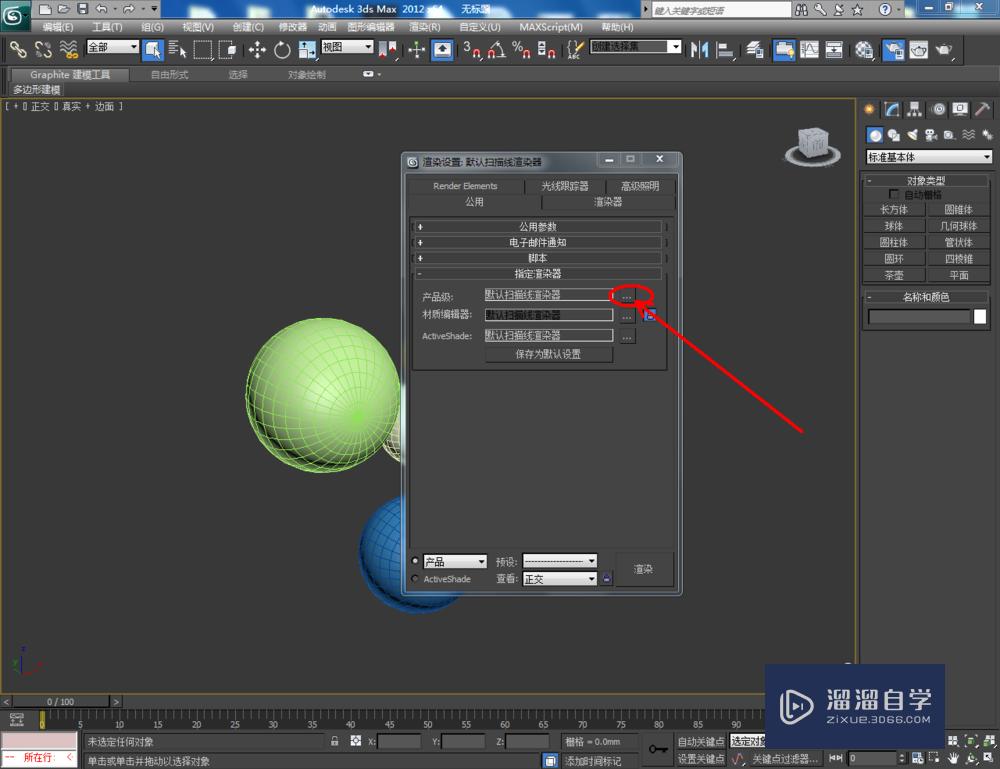Click the 渲染 button in render dialog
This screenshot has width=1000, height=769.
[x=643, y=569]
